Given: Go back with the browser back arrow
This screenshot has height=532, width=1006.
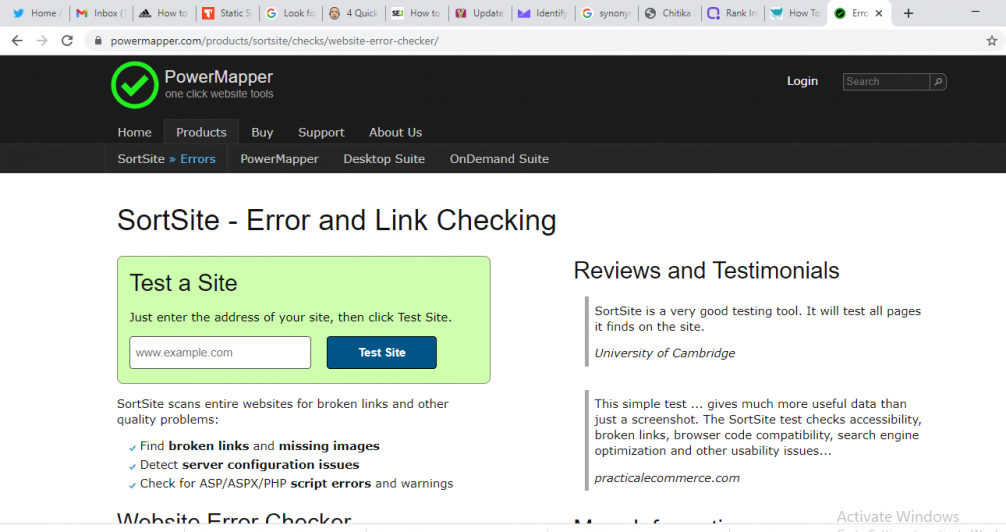Looking at the screenshot, I should [x=17, y=40].
